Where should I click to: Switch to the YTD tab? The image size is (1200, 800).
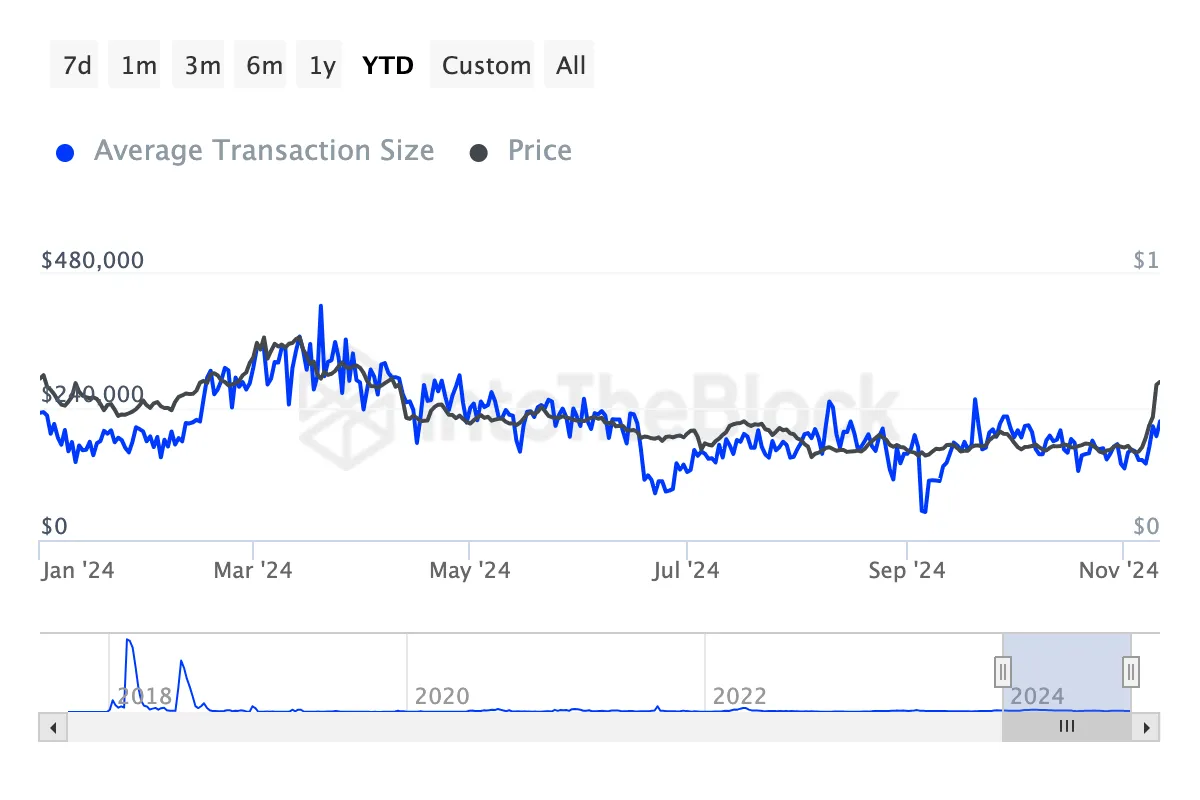tap(388, 64)
